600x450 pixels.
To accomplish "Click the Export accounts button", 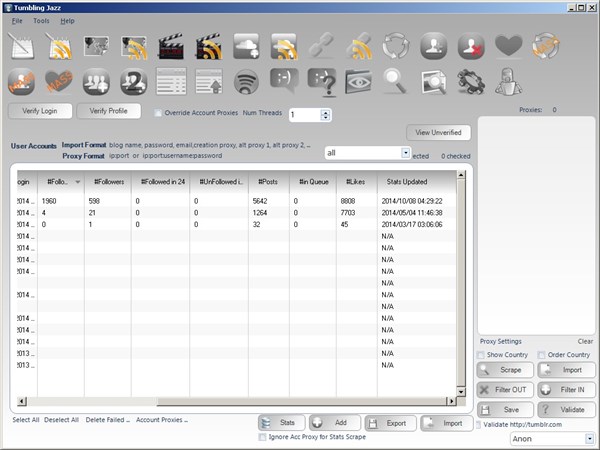I will click(390, 423).
